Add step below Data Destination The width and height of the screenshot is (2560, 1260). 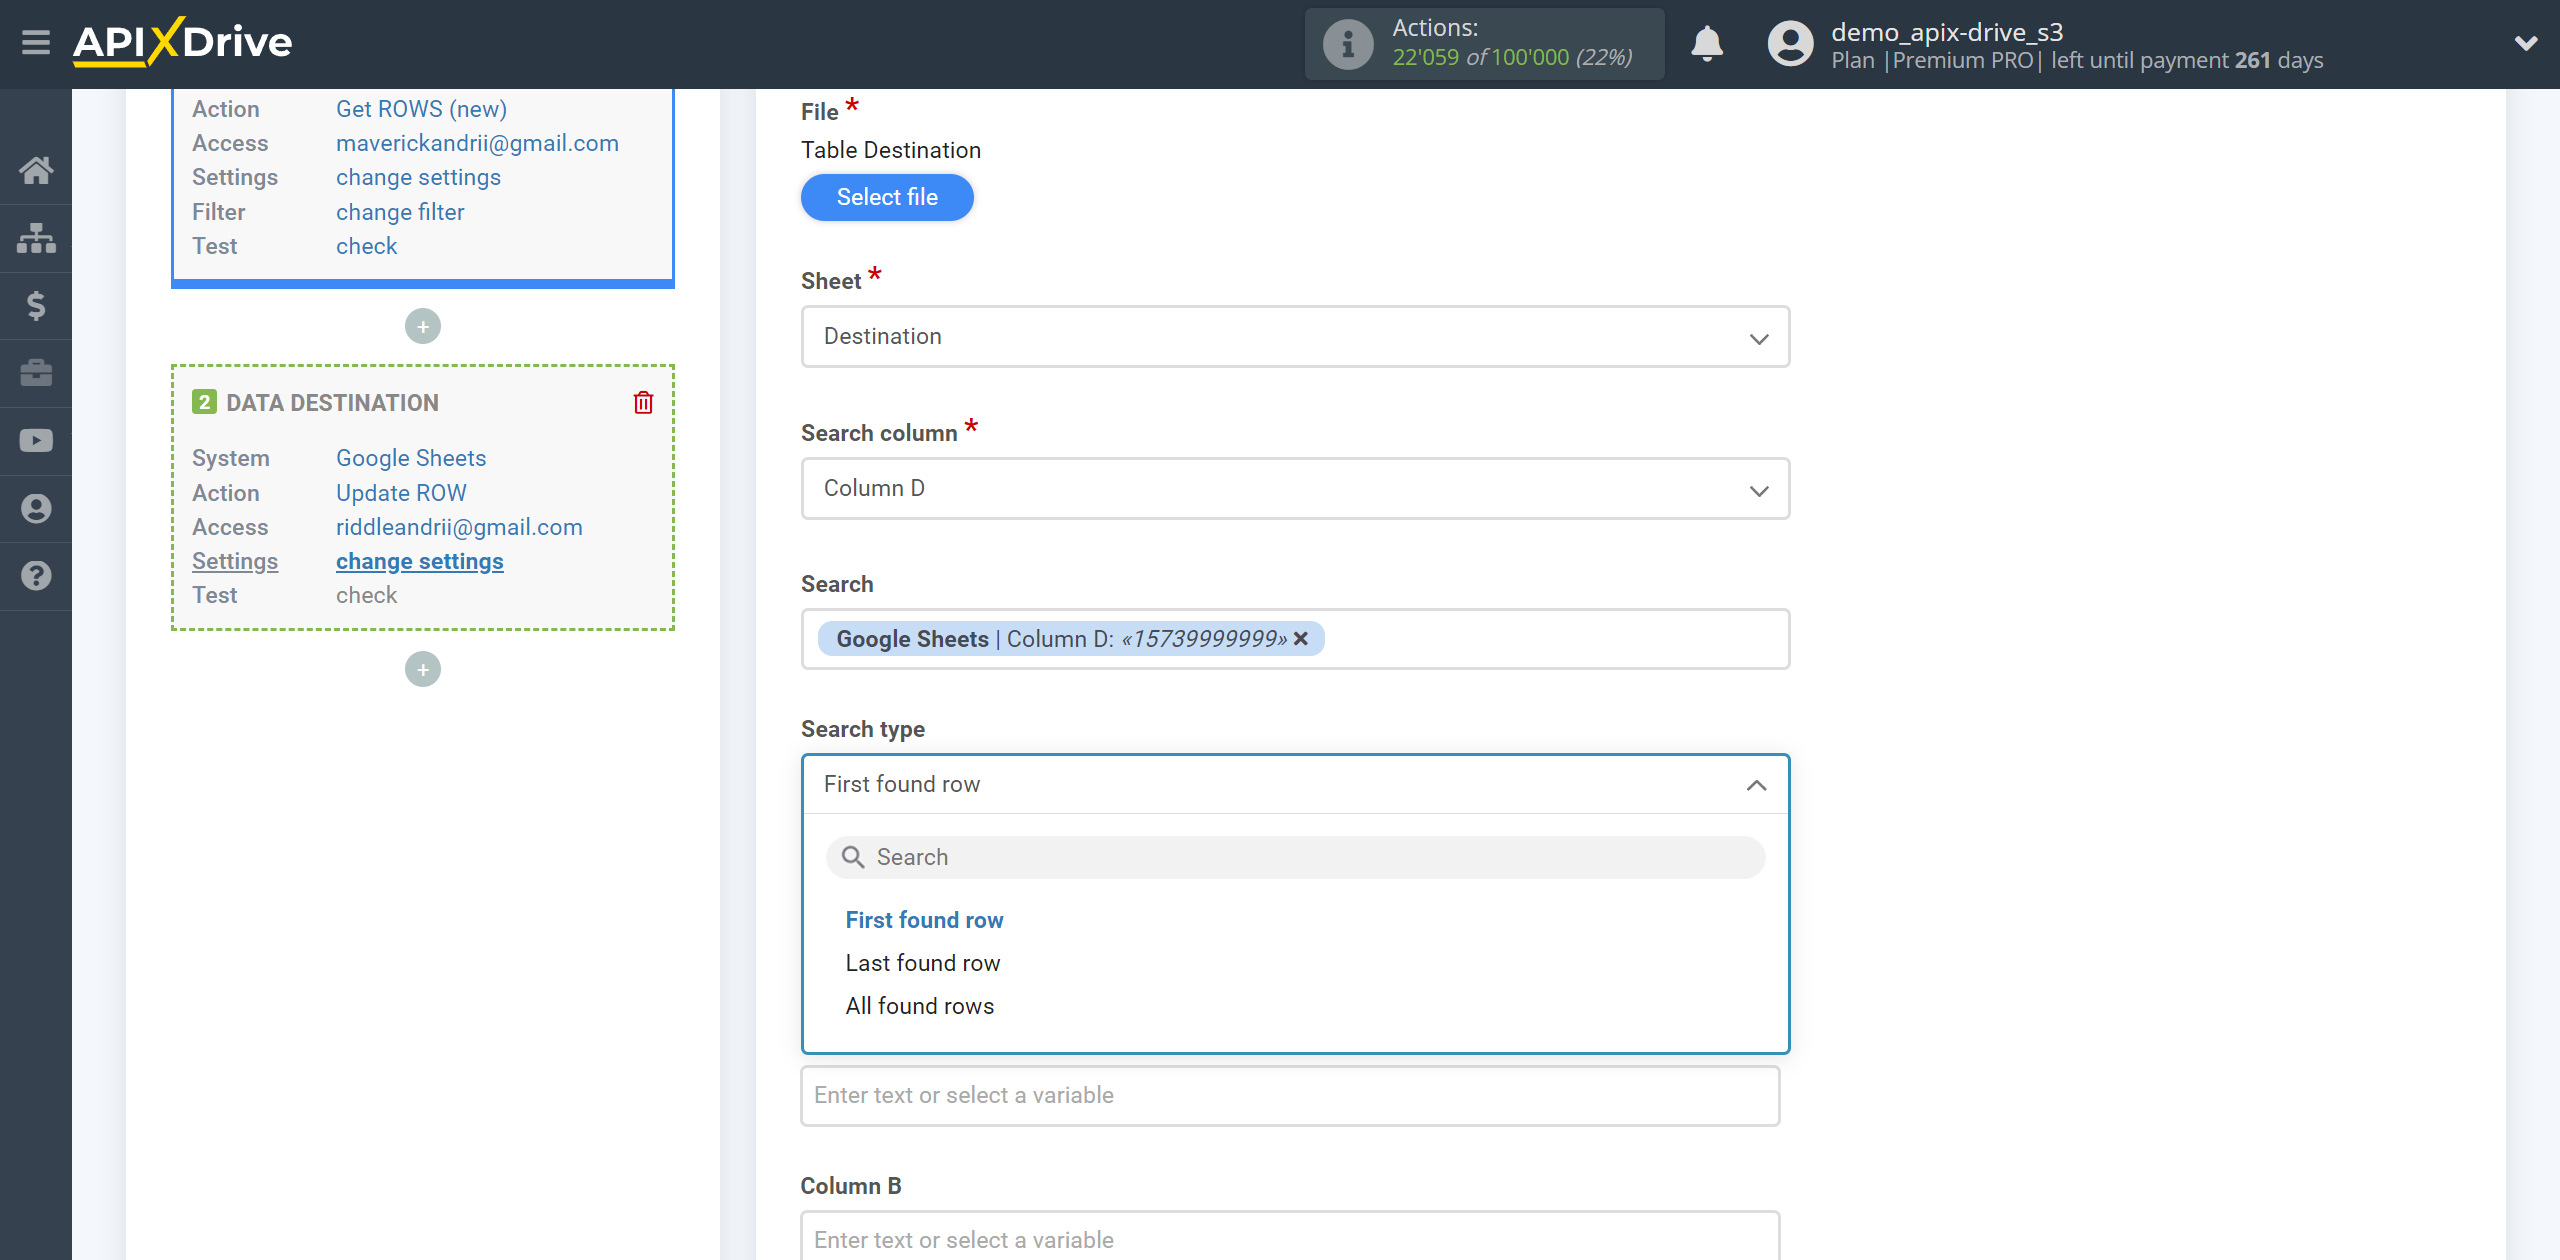pos(423,669)
